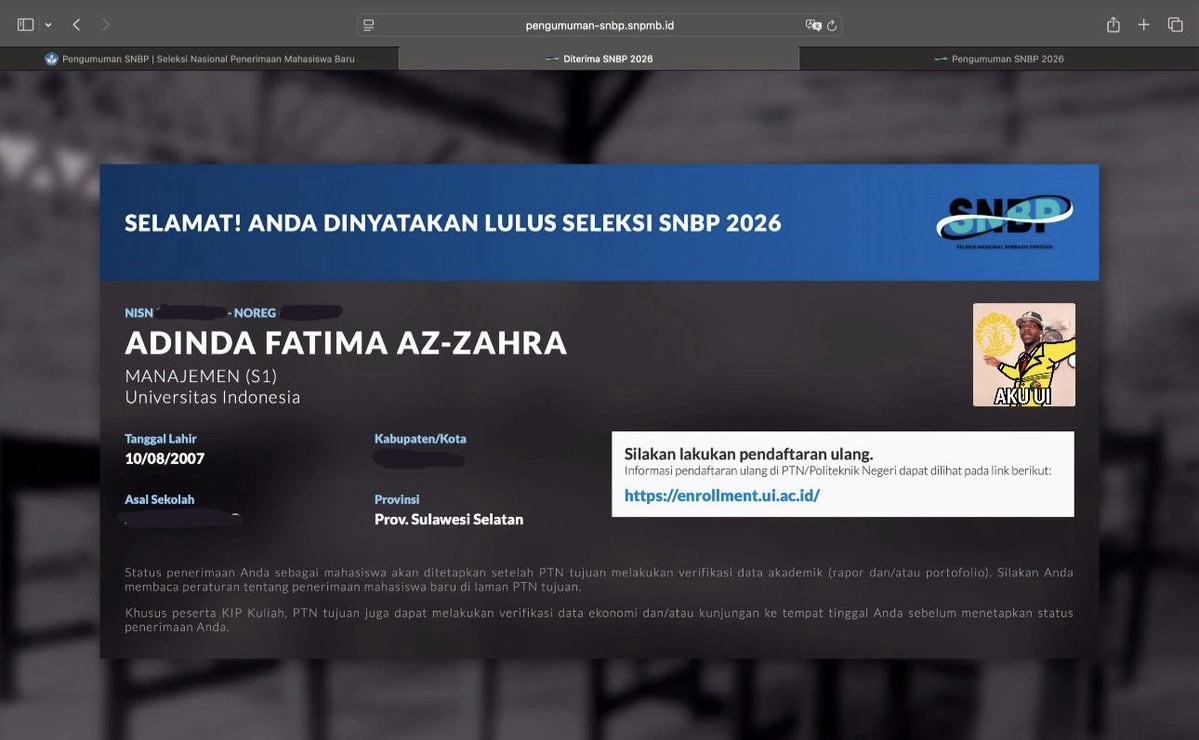Open the enrollment.ui.ac.id link
Screen dimensions: 1199x740
(x=722, y=495)
